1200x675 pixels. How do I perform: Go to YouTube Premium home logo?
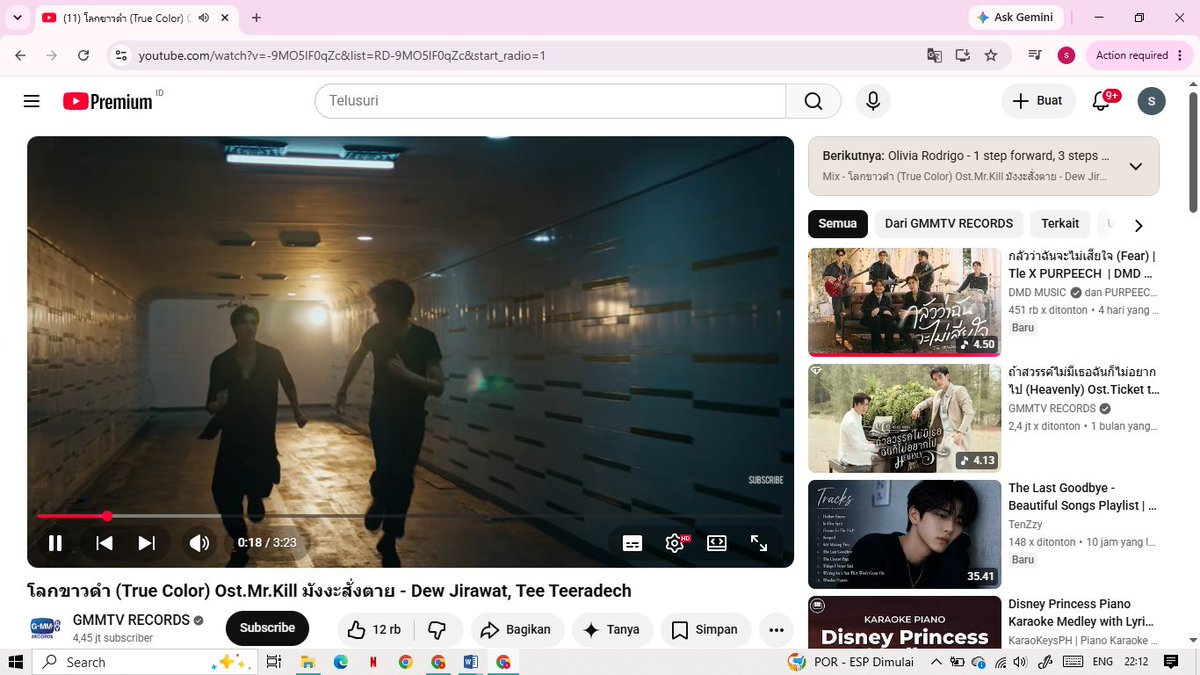(x=108, y=101)
